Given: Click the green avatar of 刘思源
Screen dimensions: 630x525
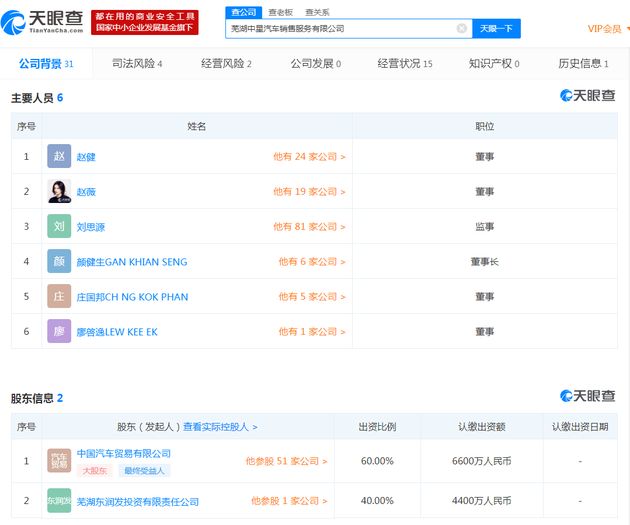Looking at the screenshot, I should (59, 227).
